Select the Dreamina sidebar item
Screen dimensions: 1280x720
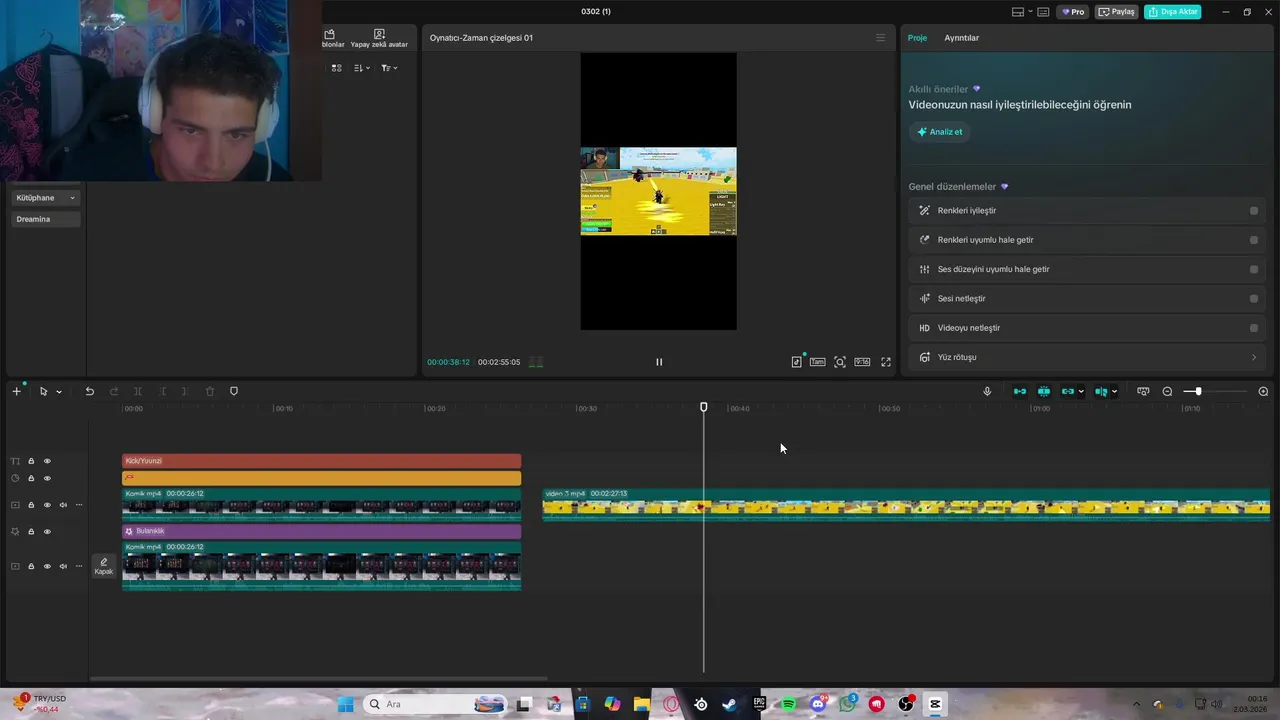pyautogui.click(x=46, y=219)
